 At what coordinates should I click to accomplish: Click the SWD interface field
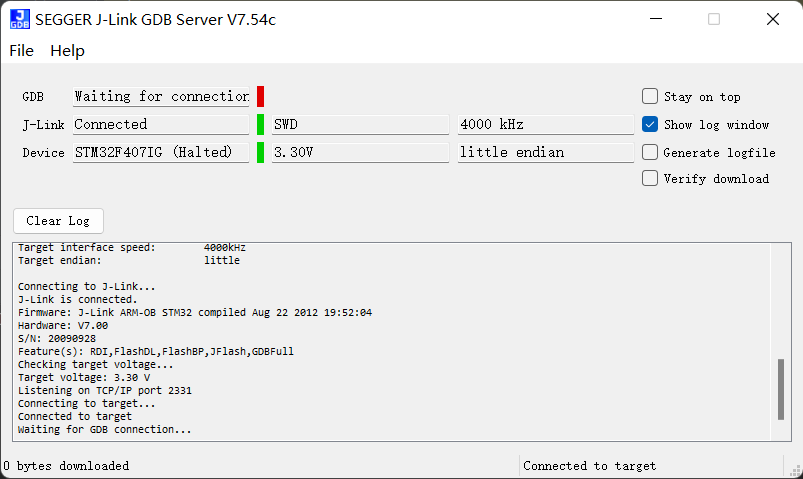coord(360,125)
